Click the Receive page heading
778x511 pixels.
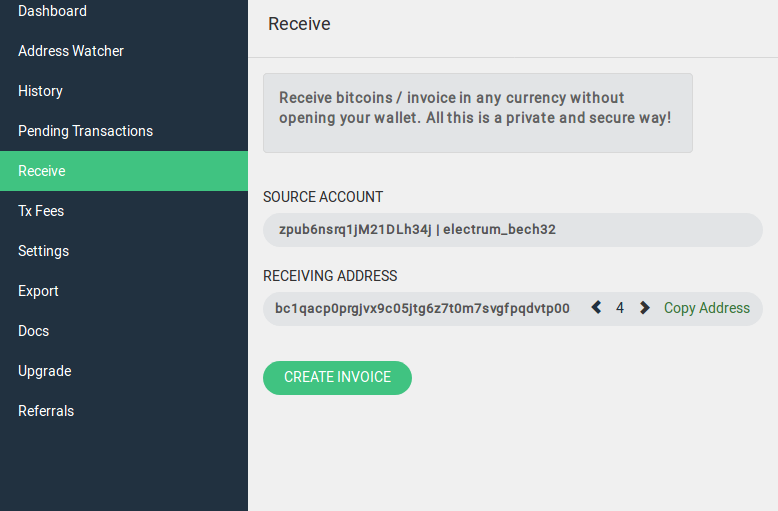point(299,24)
